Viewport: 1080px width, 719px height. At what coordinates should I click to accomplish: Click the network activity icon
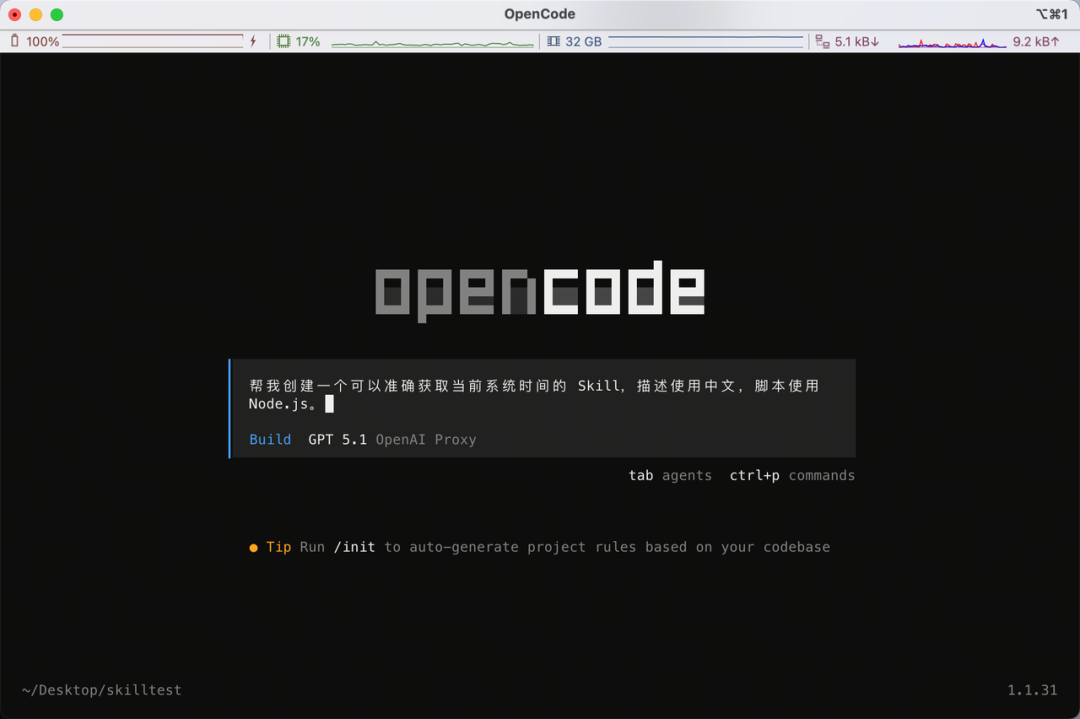tap(822, 41)
